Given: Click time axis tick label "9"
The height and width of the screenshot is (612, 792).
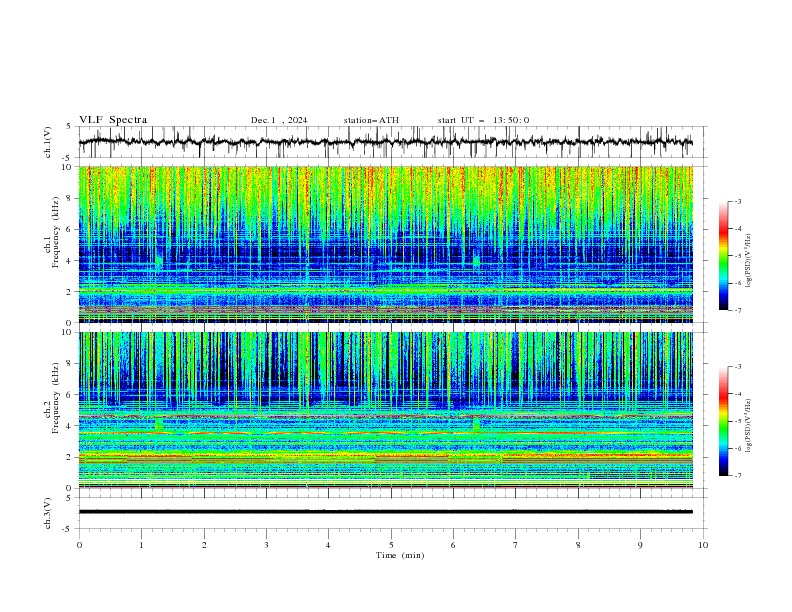Looking at the screenshot, I should (x=640, y=545).
